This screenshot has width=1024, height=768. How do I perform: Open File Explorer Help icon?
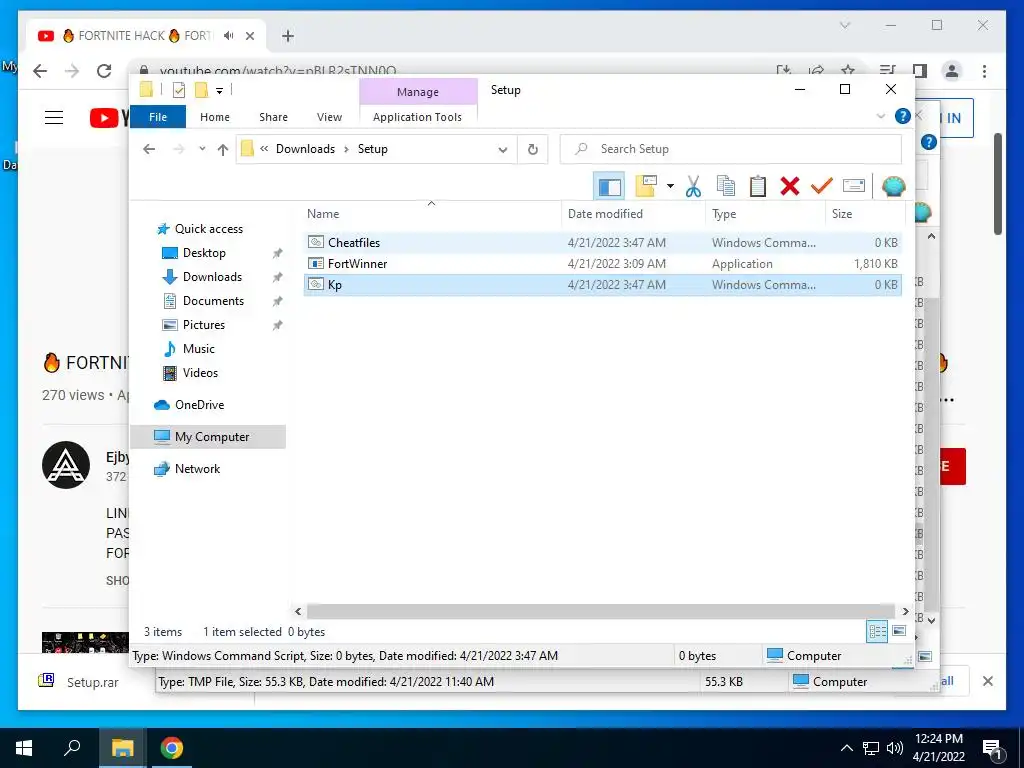tap(903, 116)
